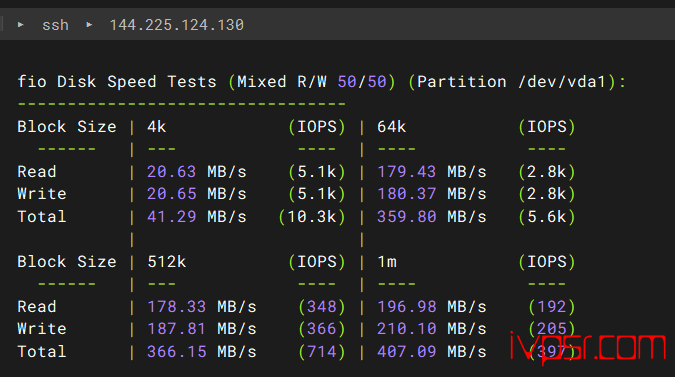Image resolution: width=675 pixels, height=377 pixels.
Task: Click the 64k block size header
Action: coord(391,127)
